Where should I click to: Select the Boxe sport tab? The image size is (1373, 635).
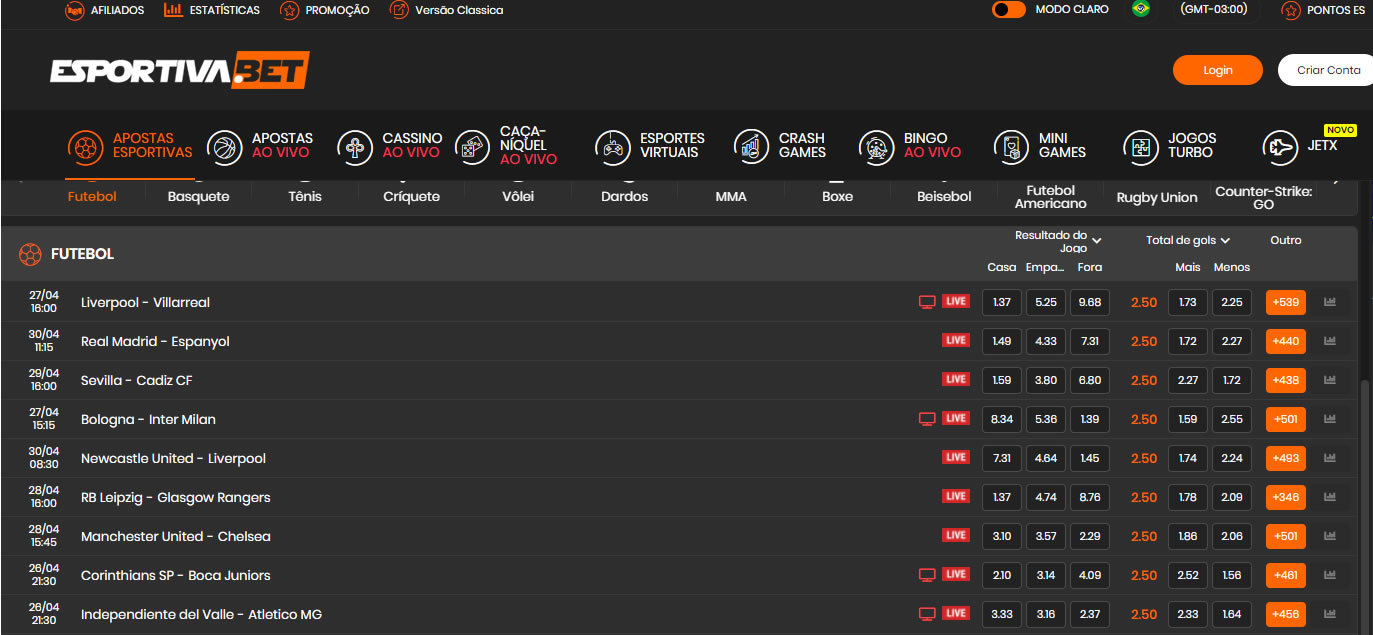[837, 196]
